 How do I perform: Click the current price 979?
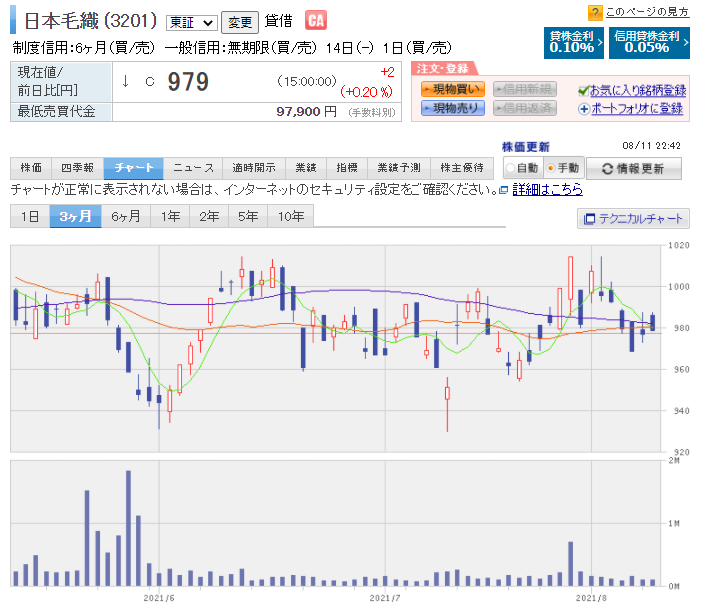coord(188,82)
